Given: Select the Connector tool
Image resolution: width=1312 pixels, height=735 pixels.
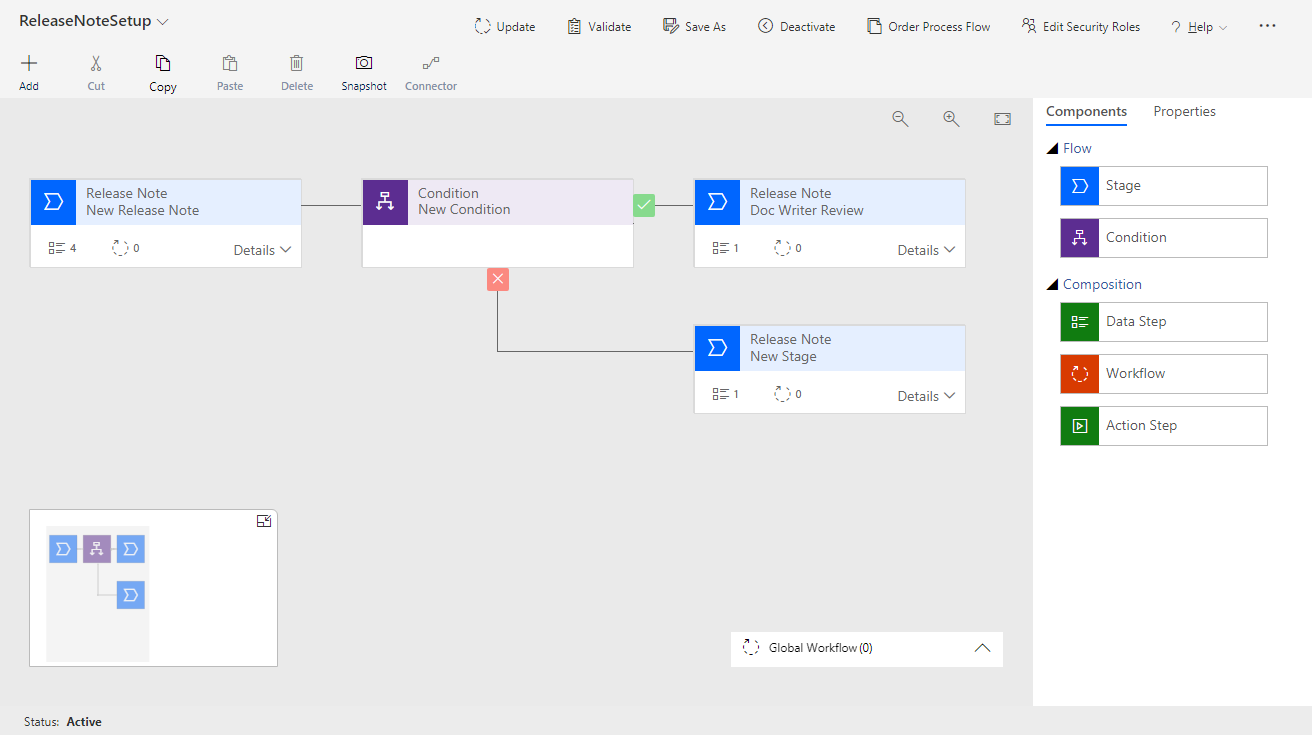Looking at the screenshot, I should [431, 65].
